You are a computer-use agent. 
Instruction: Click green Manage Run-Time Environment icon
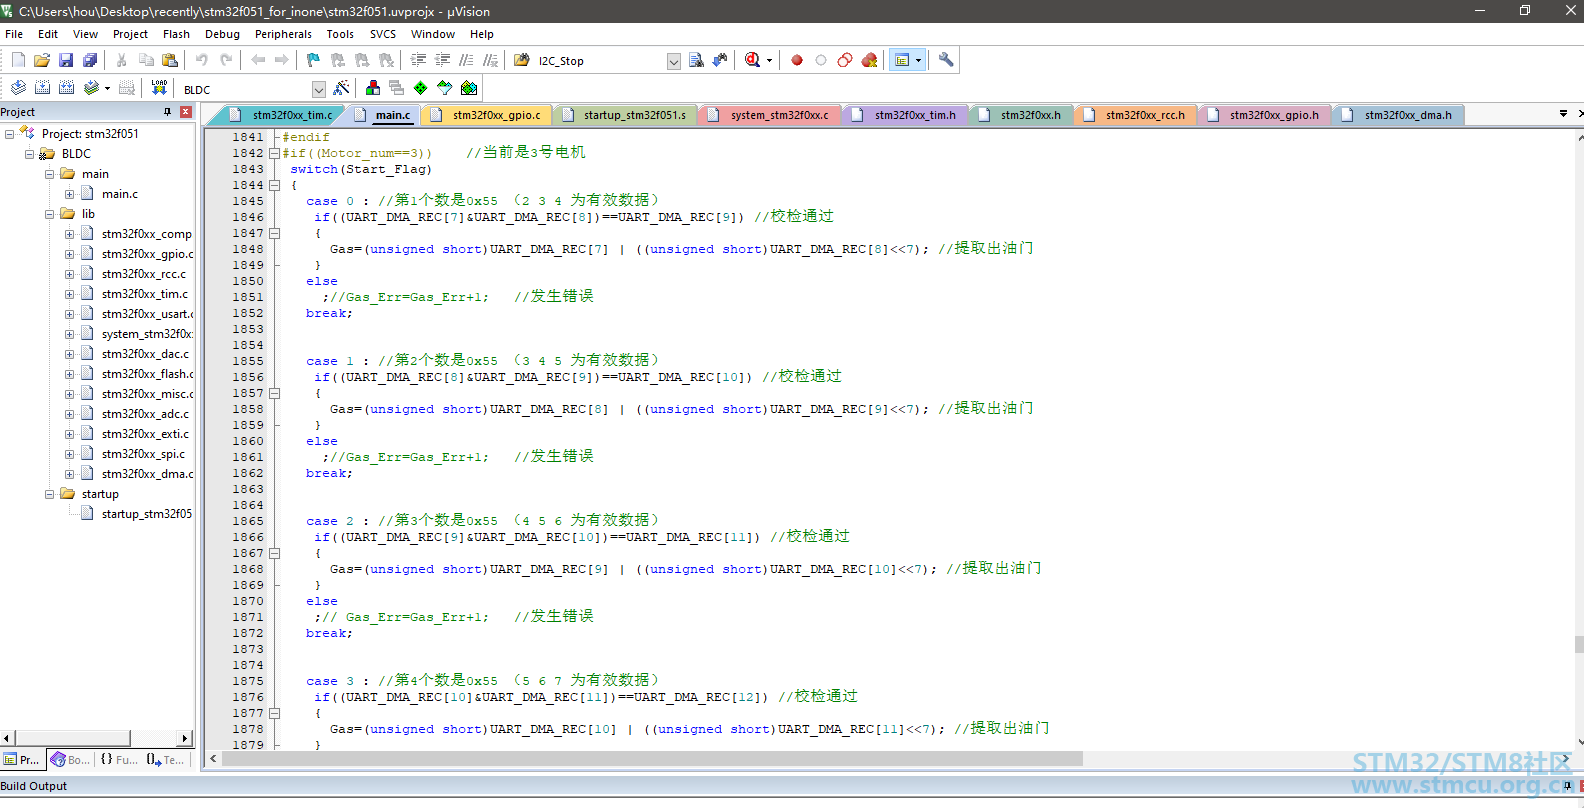(421, 88)
